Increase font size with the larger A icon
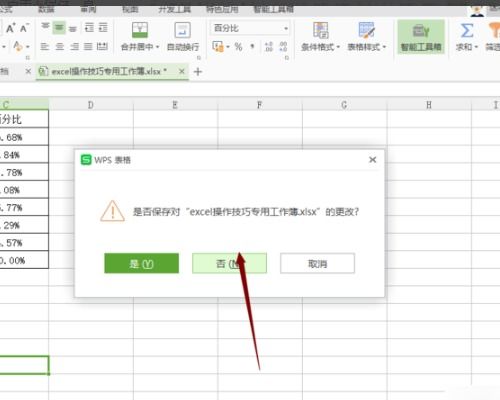The image size is (500, 400). point(10,28)
